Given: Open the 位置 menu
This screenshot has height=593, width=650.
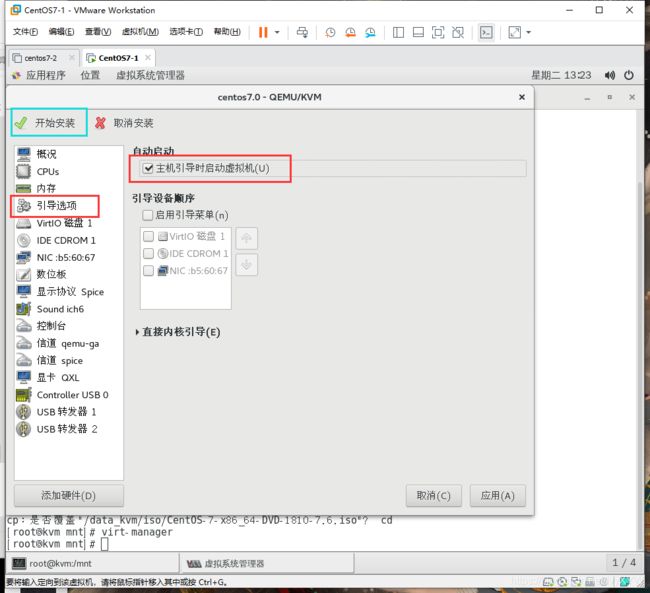Looking at the screenshot, I should (90, 75).
